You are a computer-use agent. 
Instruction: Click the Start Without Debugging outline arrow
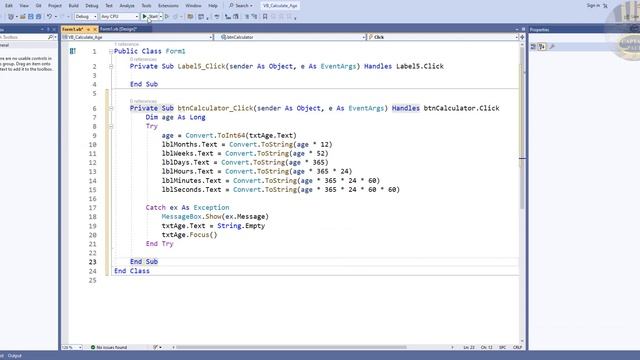167,17
